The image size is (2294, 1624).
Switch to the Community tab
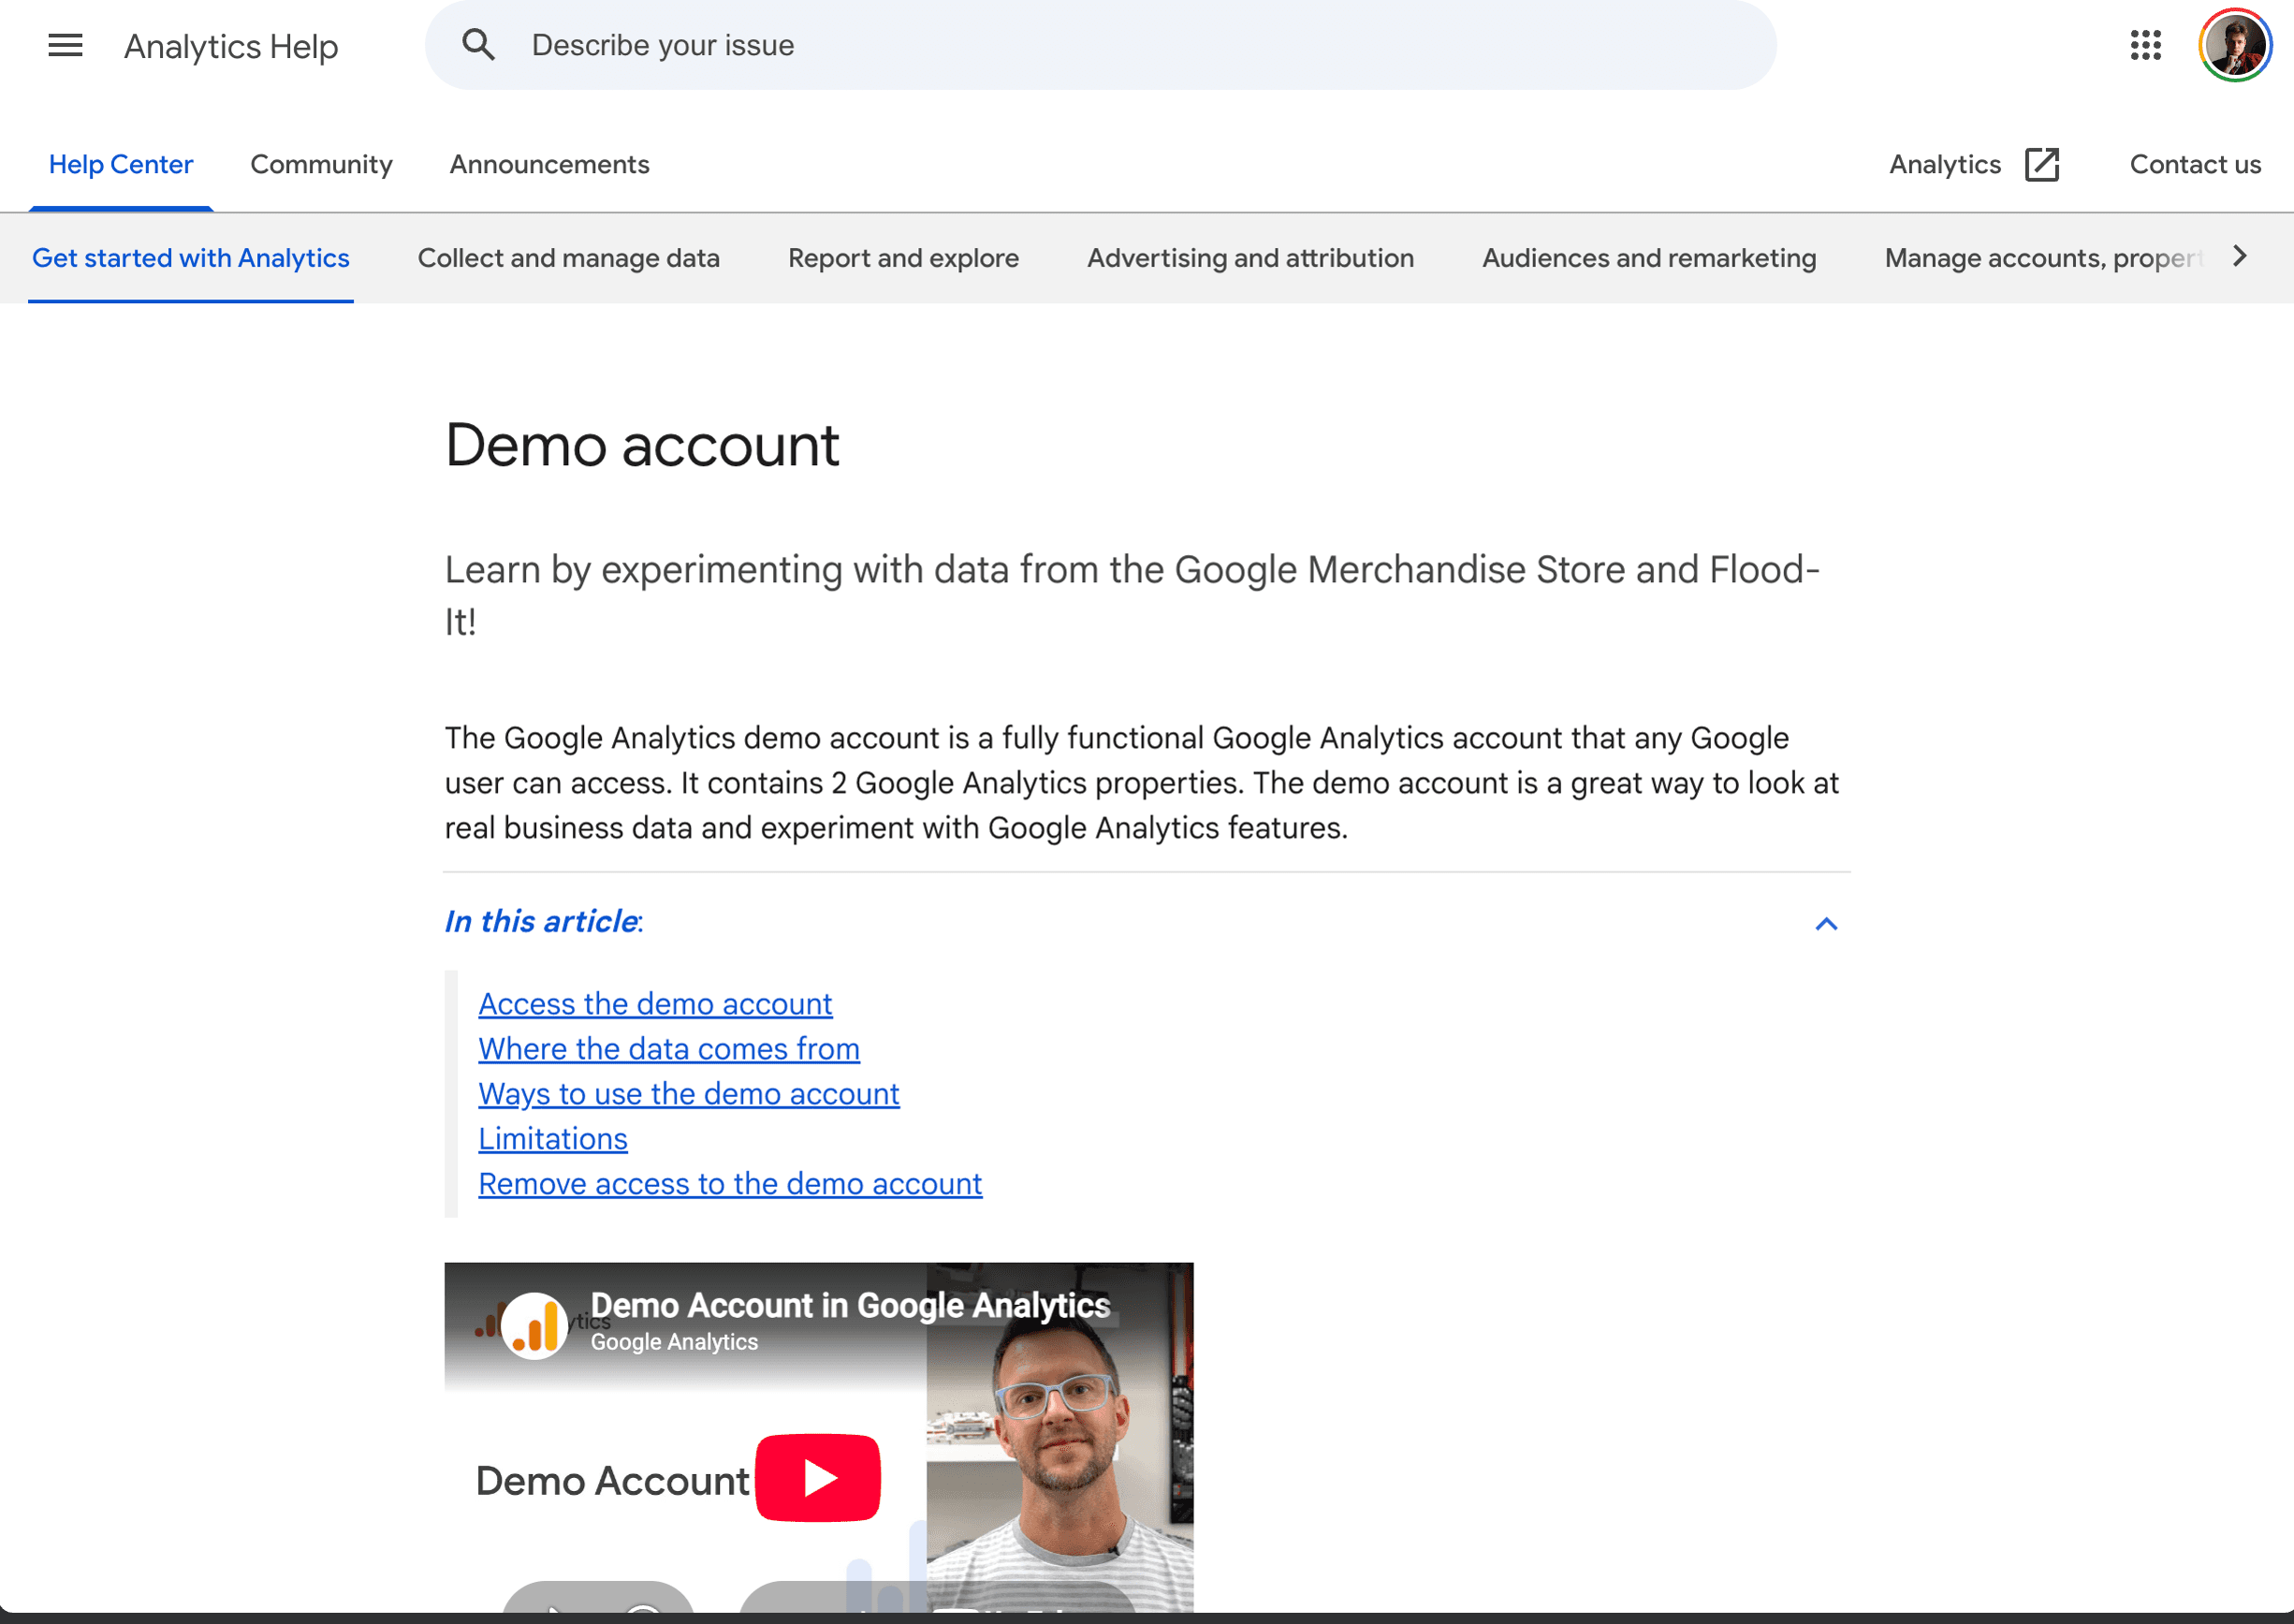pyautogui.click(x=321, y=164)
